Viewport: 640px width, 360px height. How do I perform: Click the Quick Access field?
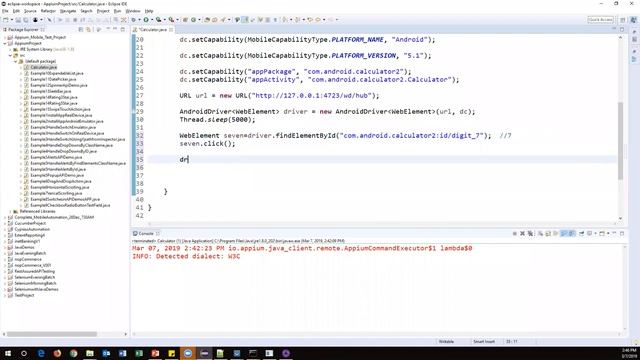[x=600, y=20]
